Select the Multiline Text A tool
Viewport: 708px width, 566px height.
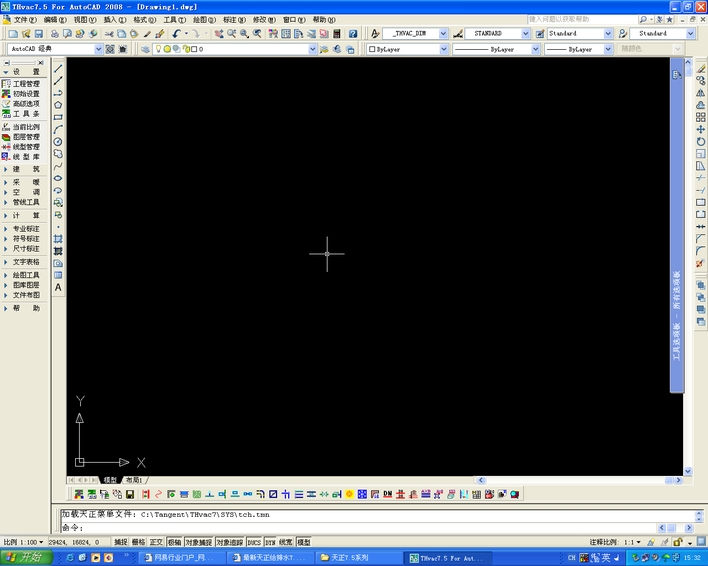click(58, 288)
